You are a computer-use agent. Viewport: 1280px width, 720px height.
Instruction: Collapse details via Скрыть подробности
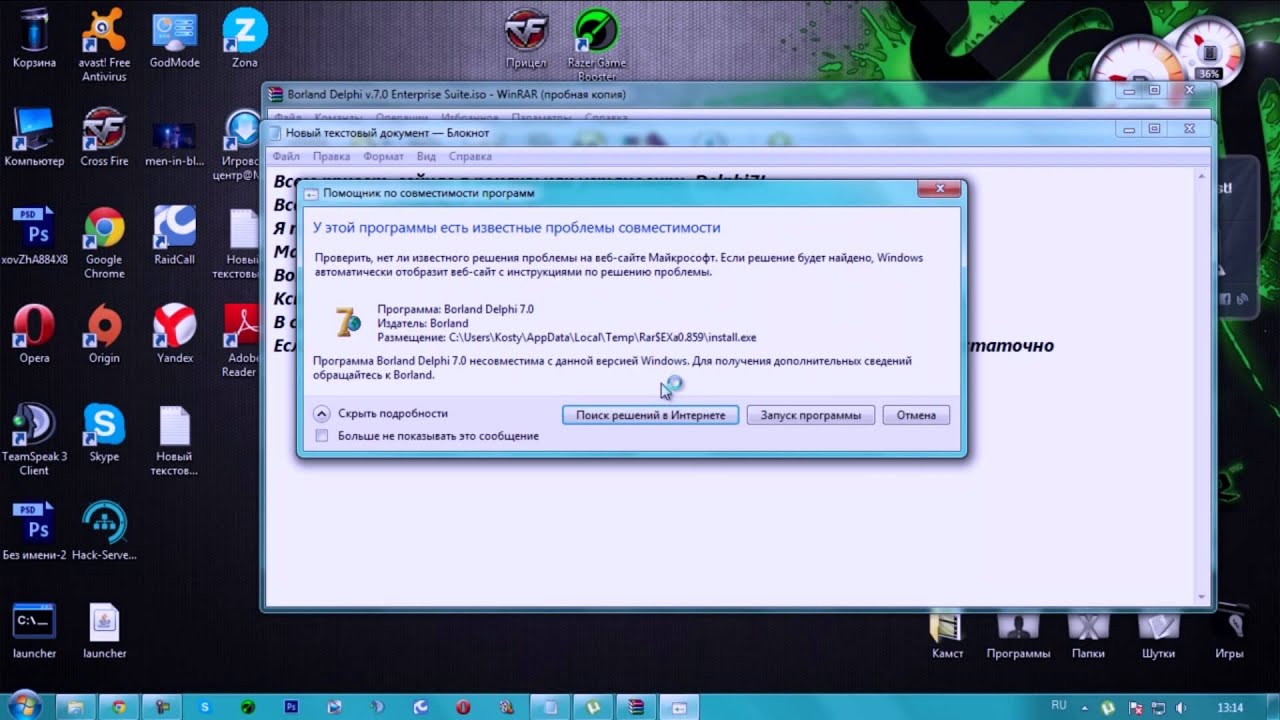tap(381, 413)
